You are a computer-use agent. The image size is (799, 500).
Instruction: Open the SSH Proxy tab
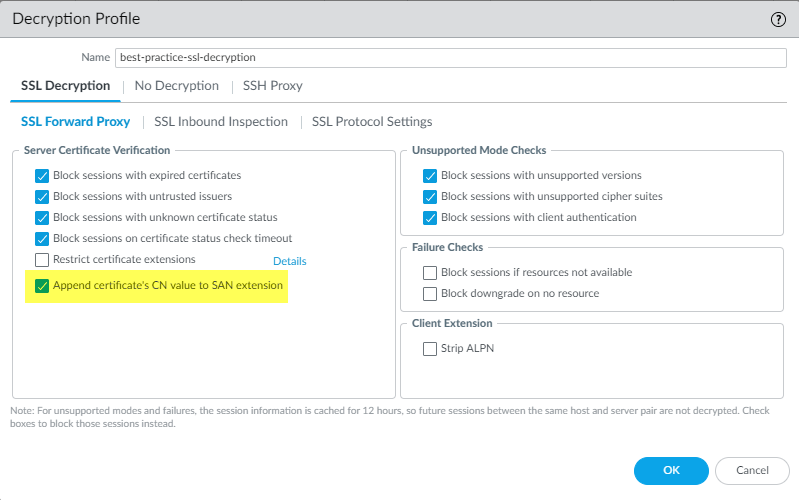click(x=272, y=86)
